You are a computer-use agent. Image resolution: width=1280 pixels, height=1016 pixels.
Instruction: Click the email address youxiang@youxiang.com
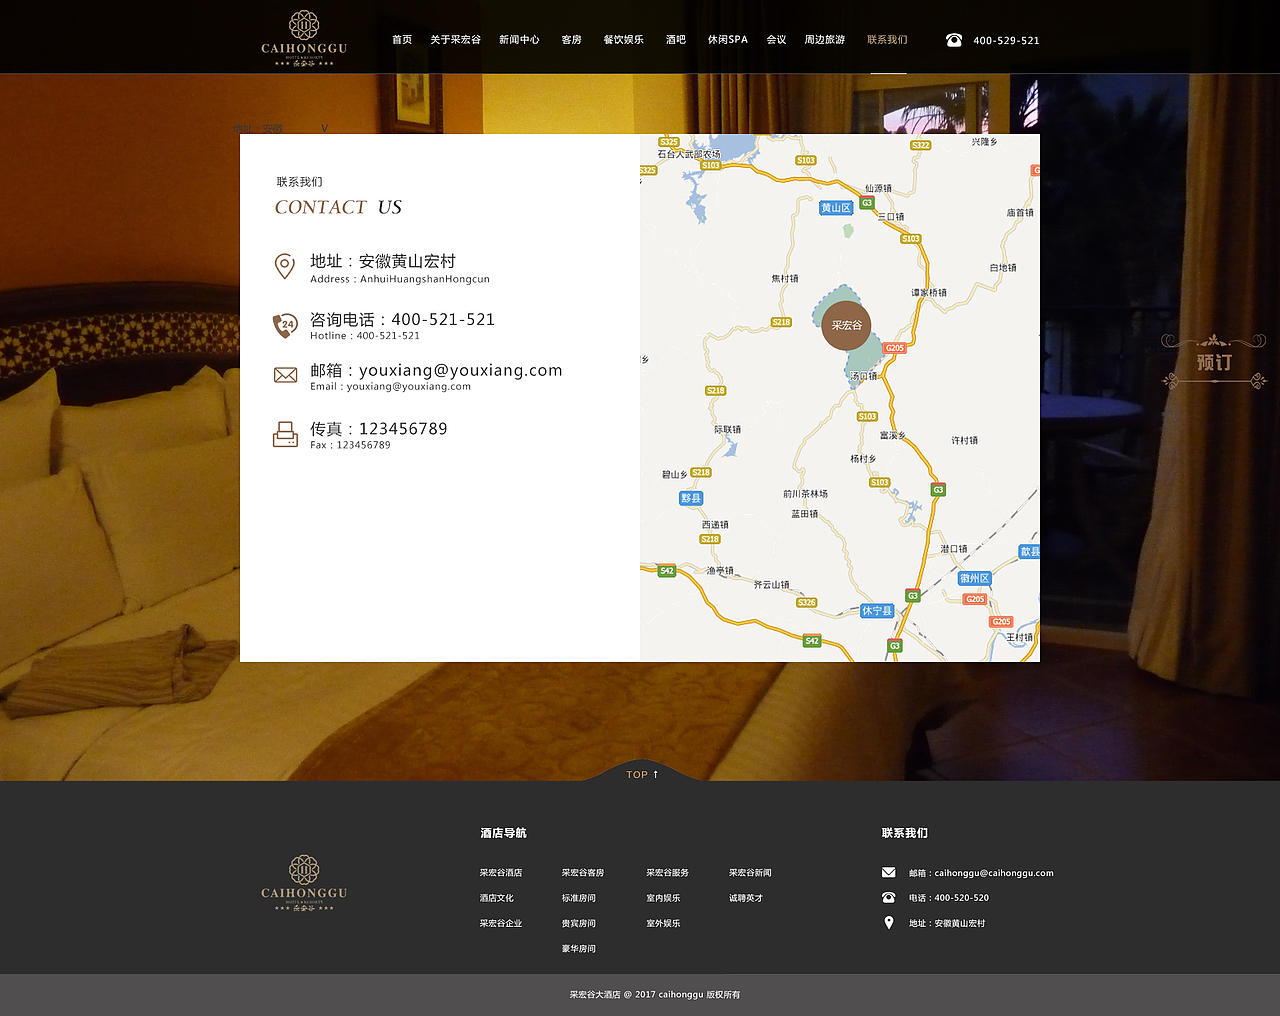(x=460, y=369)
